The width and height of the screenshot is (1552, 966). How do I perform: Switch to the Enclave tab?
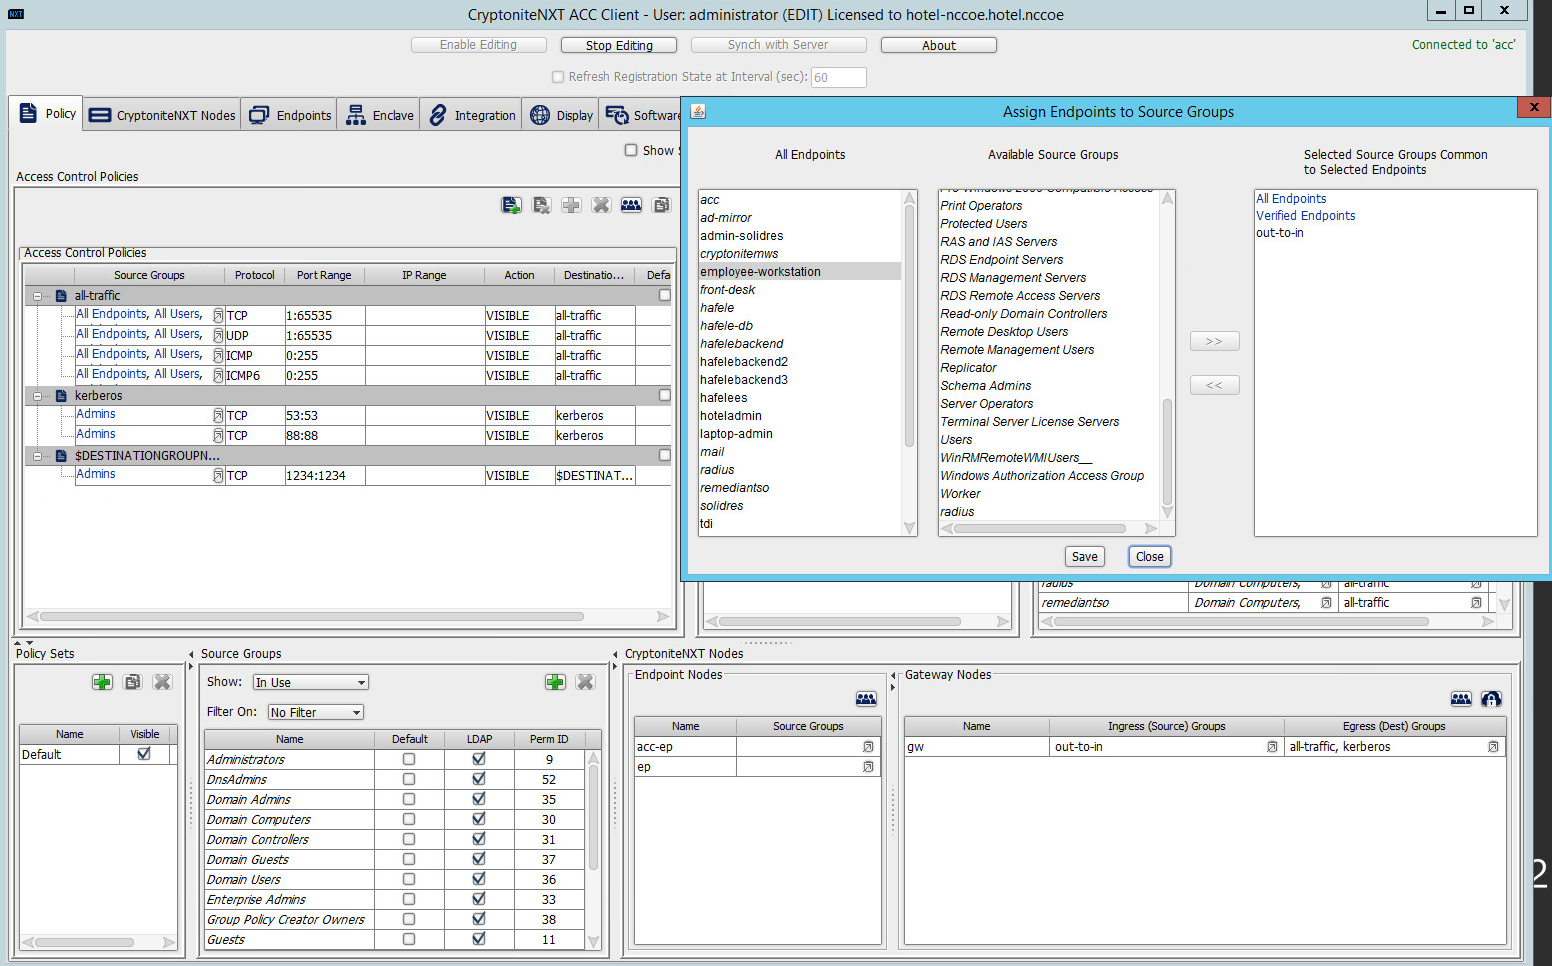tap(380, 115)
